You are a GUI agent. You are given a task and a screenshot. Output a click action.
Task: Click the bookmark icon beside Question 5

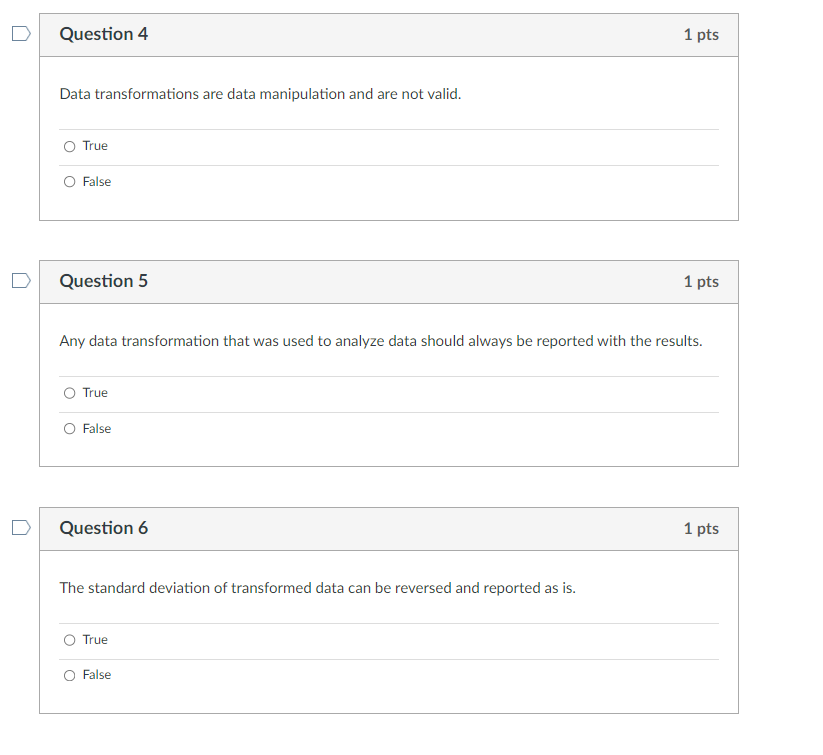(x=20, y=280)
